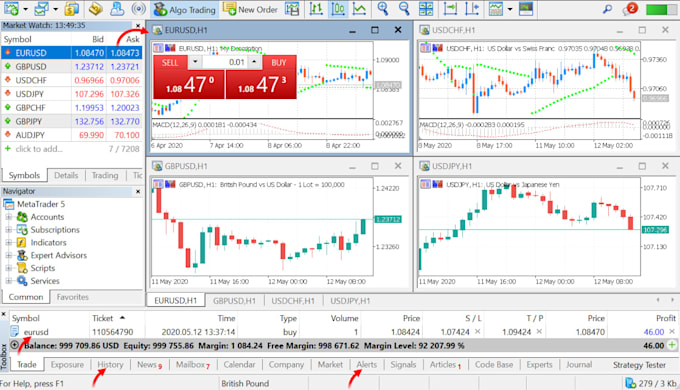Click the search magnifier icon

tap(608, 9)
